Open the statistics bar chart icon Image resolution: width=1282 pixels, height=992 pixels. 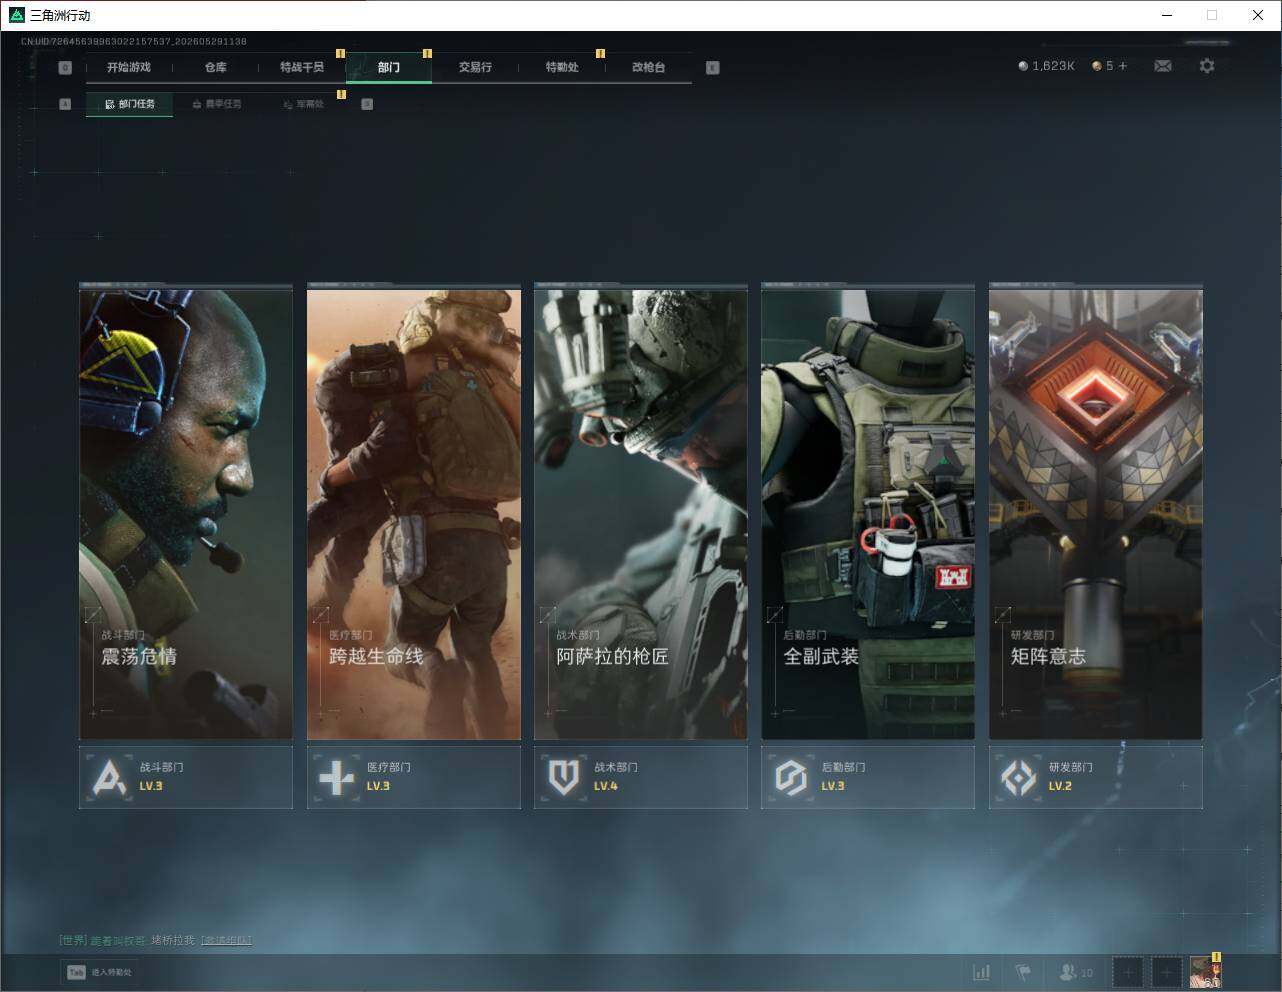point(982,972)
